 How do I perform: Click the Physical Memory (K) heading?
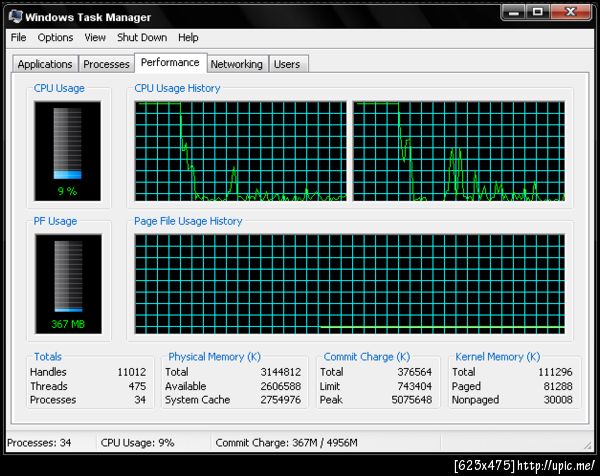pos(215,357)
